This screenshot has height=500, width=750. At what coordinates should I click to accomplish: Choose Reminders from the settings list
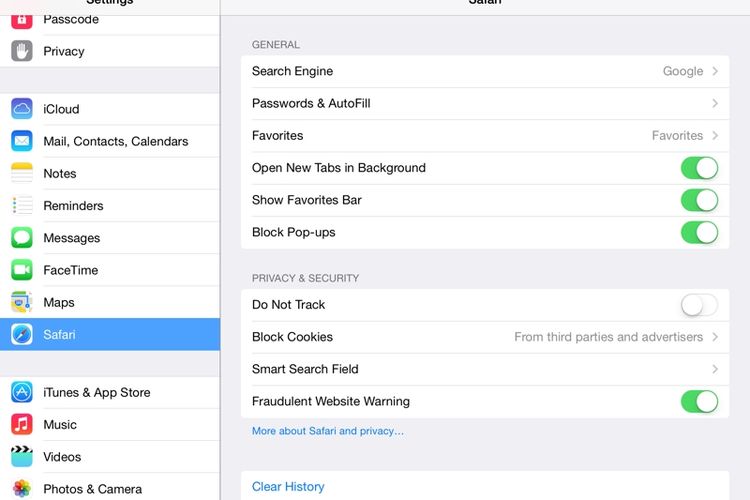(x=110, y=206)
